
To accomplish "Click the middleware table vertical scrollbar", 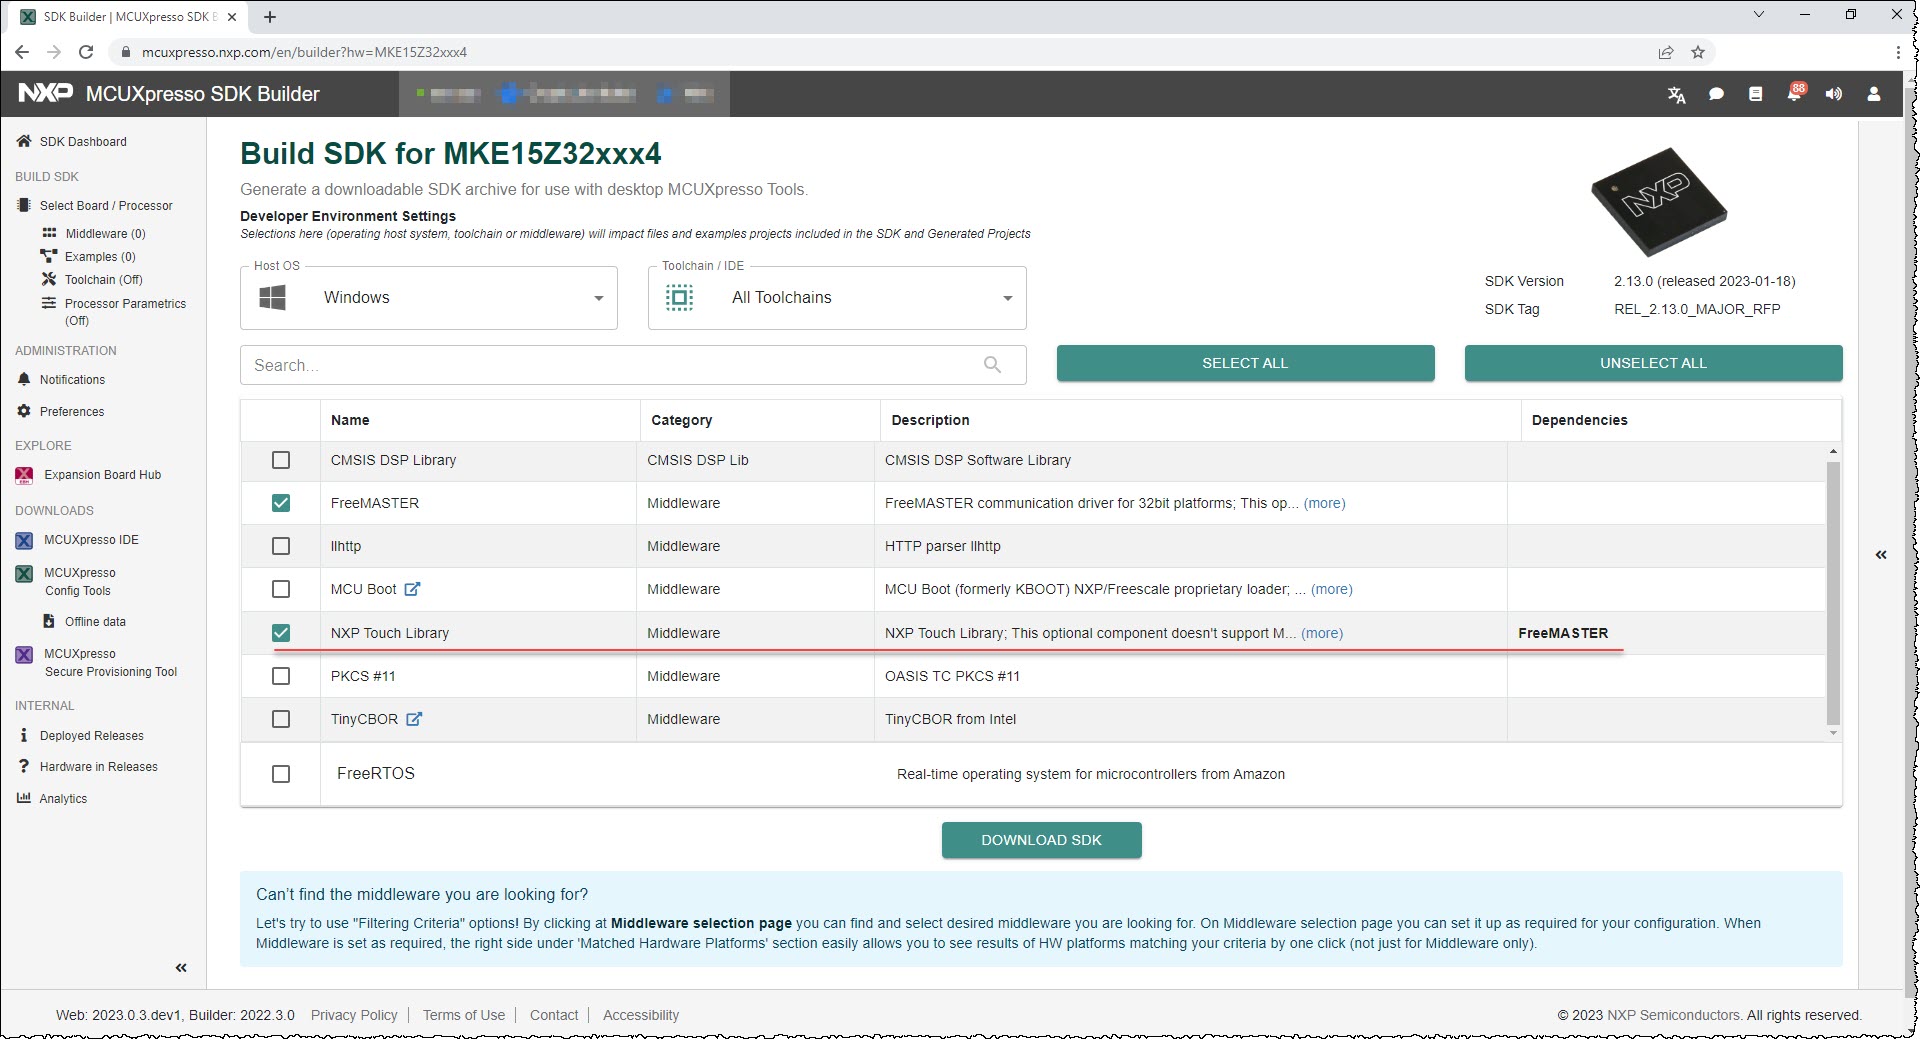I will pyautogui.click(x=1833, y=592).
